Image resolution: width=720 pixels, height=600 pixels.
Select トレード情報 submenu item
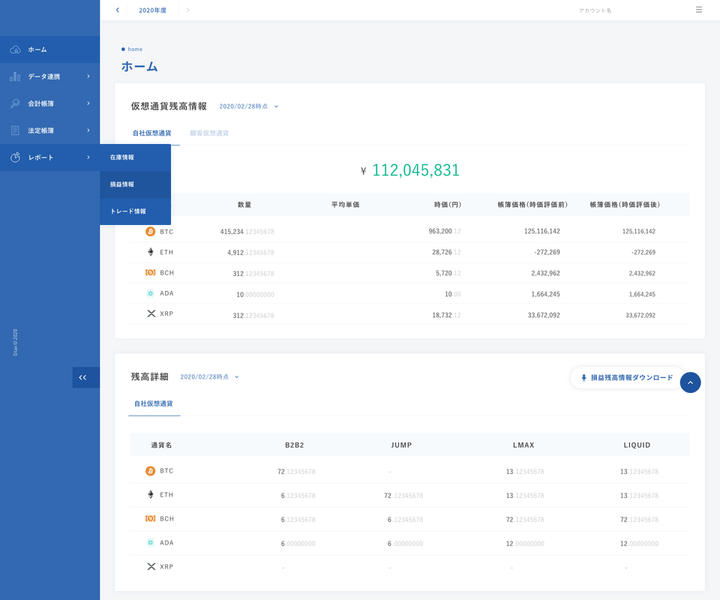[135, 211]
